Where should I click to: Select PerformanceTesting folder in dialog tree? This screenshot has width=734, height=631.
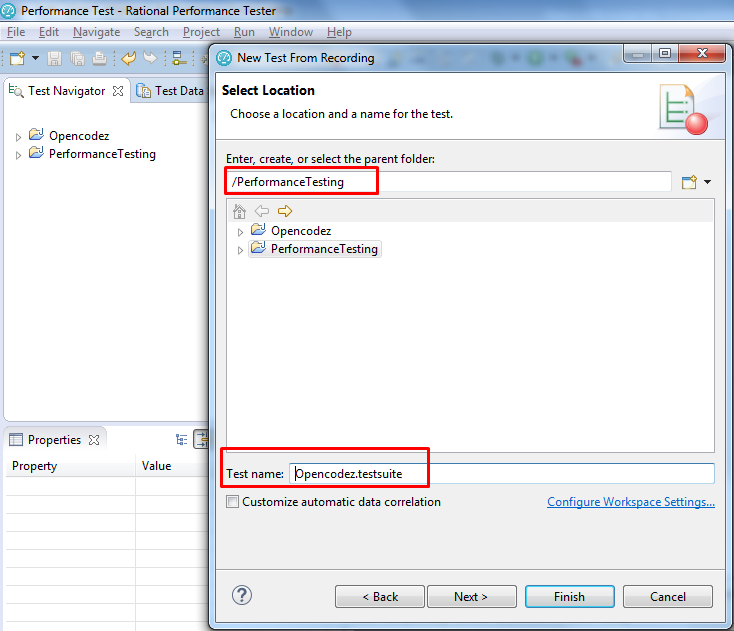click(324, 249)
